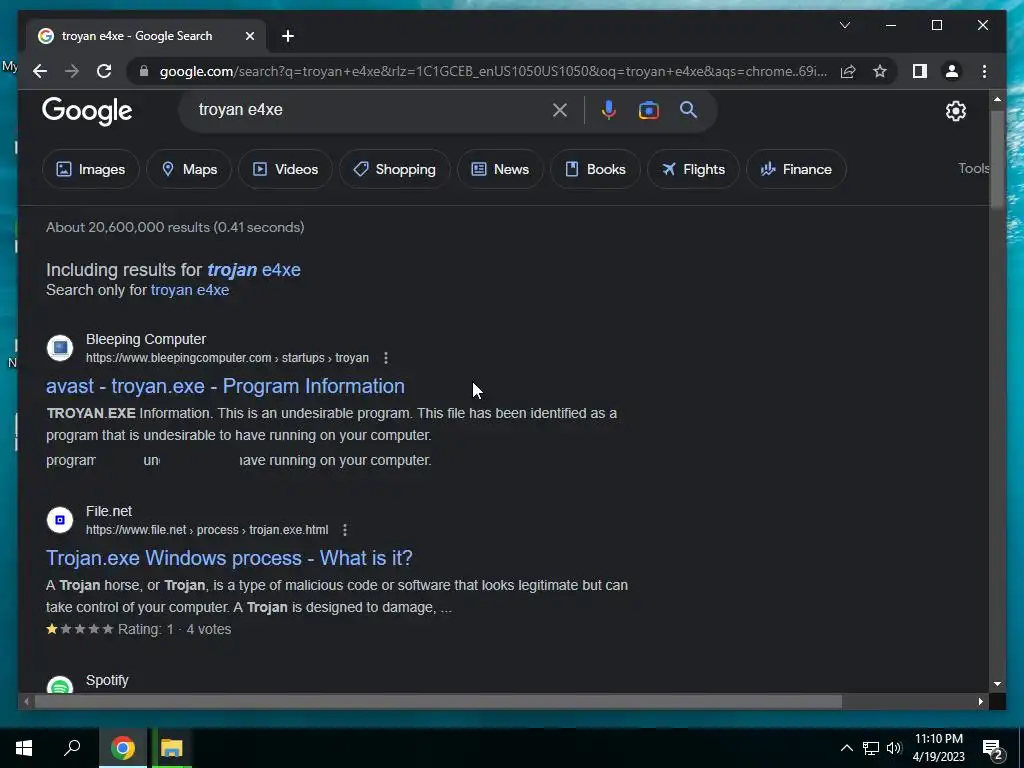Click the forward navigation arrow
1024x768 pixels.
72,71
